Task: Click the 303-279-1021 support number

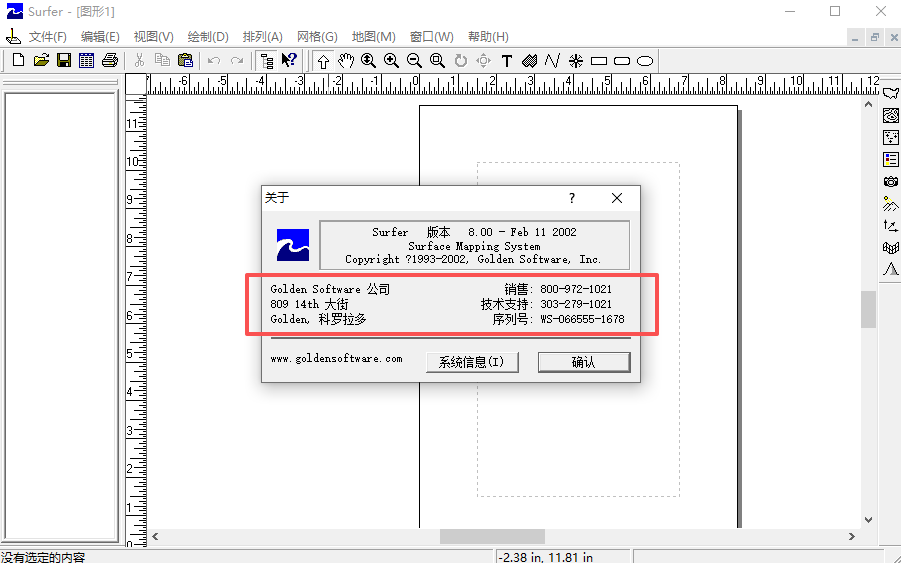Action: (x=576, y=304)
